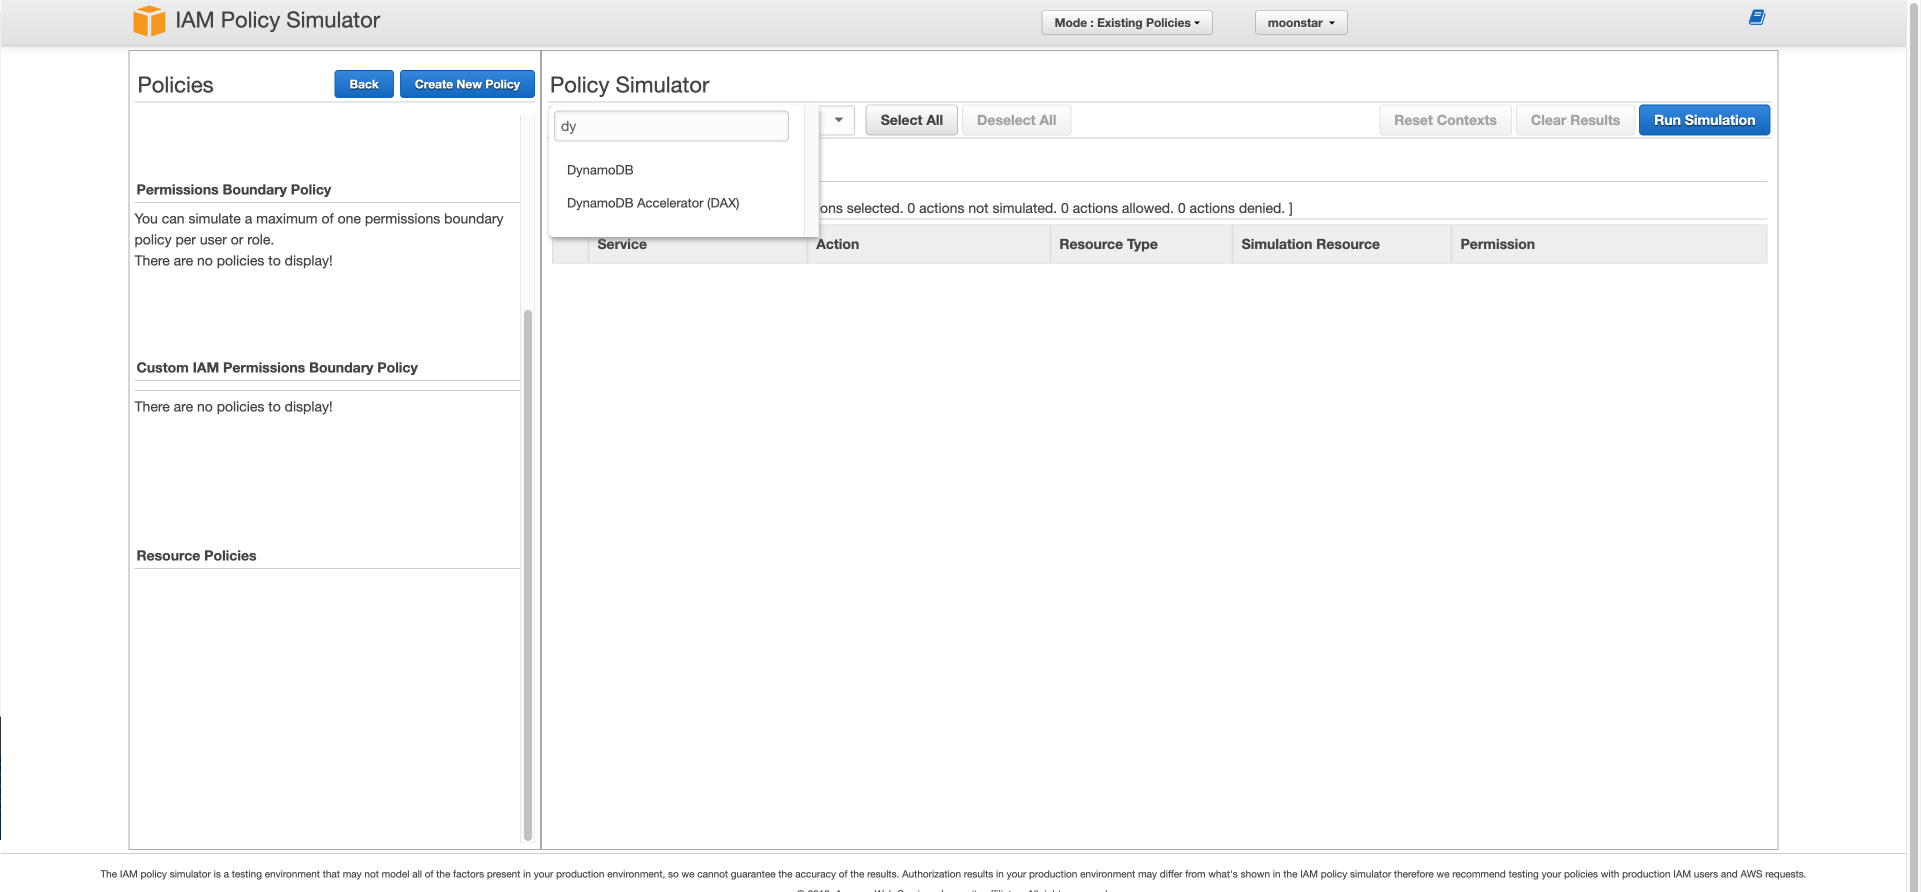Select DynamoDB from the service list

600,170
